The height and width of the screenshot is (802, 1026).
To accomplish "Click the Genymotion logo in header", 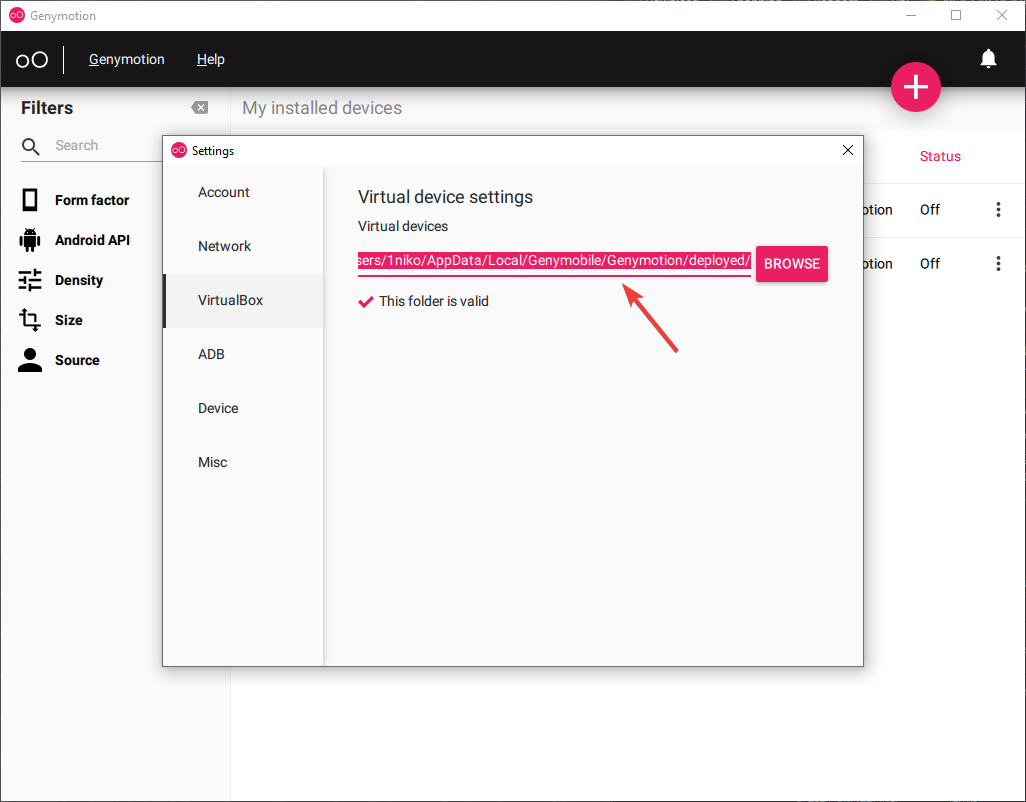I will point(32,60).
